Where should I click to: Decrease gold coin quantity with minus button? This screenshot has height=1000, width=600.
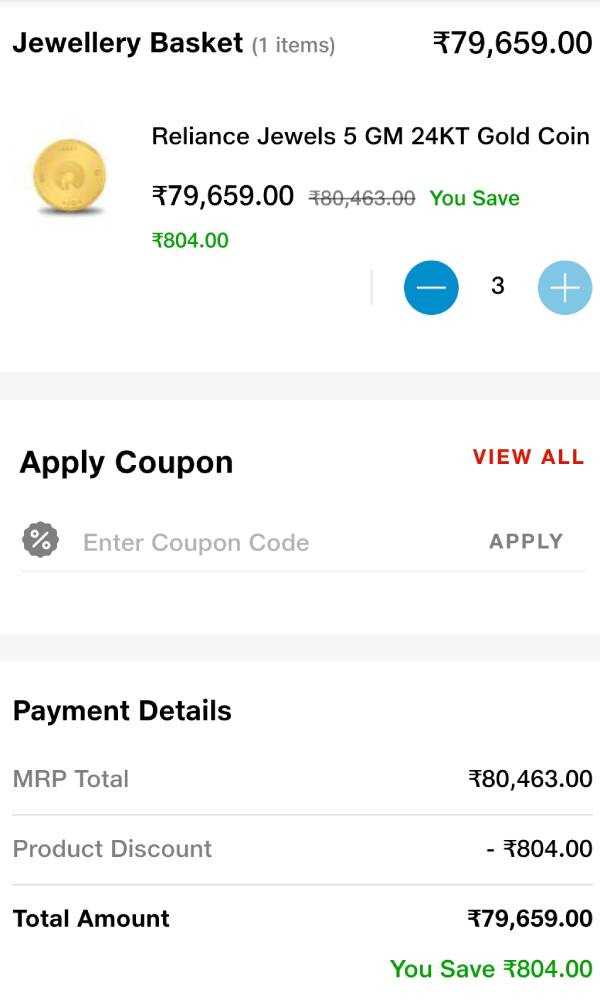[x=431, y=288]
